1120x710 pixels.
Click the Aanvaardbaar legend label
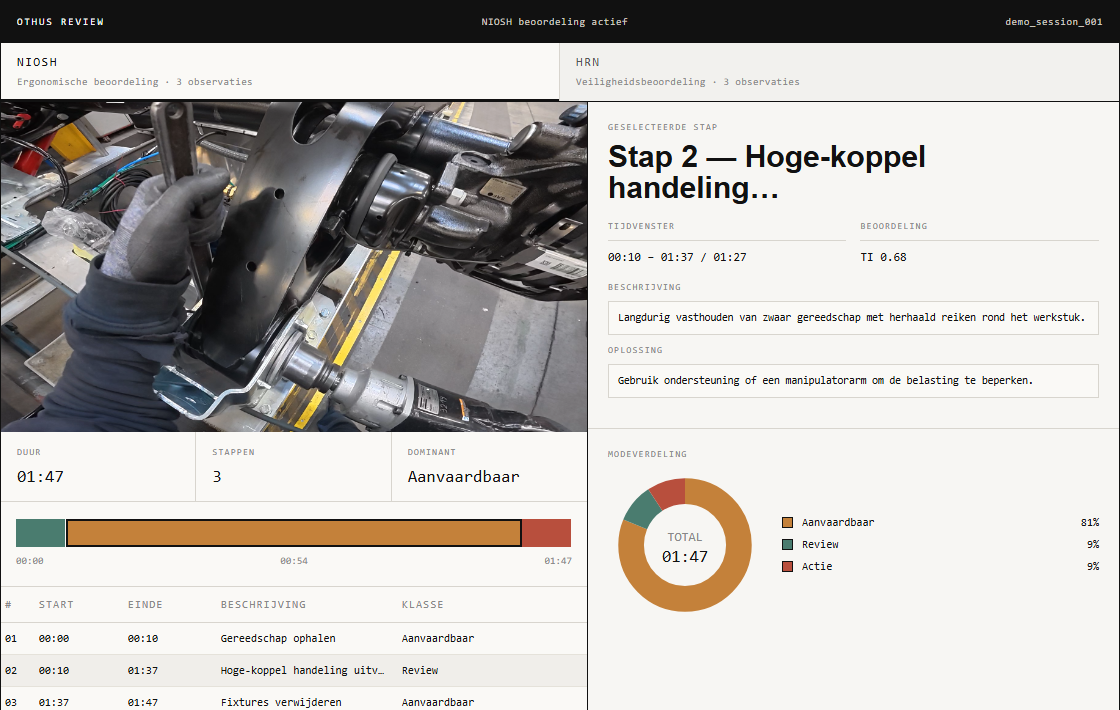click(838, 522)
